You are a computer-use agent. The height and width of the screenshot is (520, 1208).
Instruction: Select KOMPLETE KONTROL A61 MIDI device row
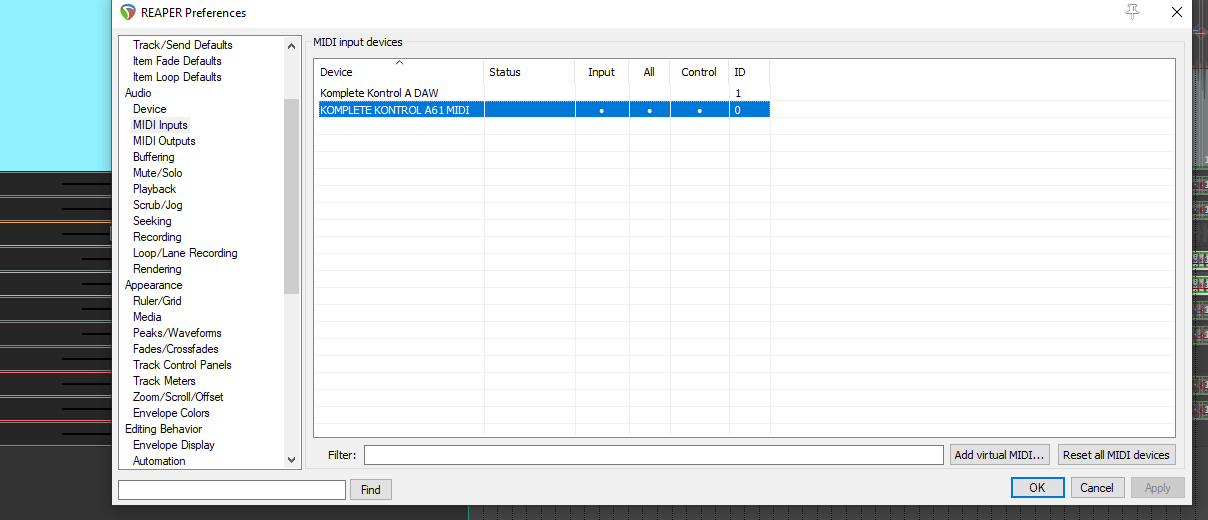[x=542, y=110]
